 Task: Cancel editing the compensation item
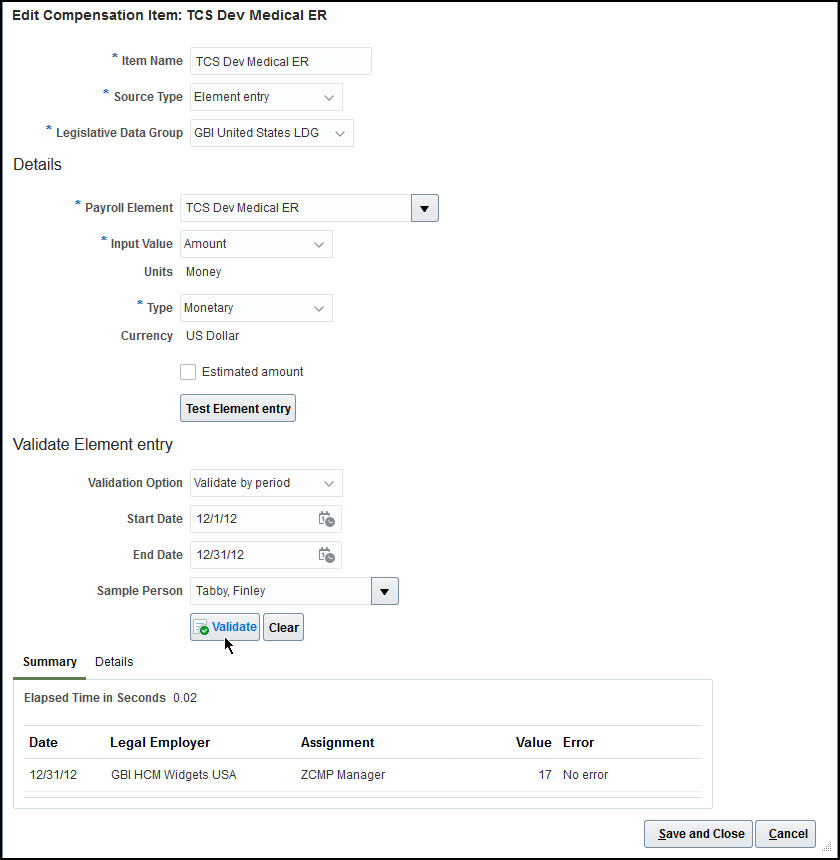(x=786, y=834)
